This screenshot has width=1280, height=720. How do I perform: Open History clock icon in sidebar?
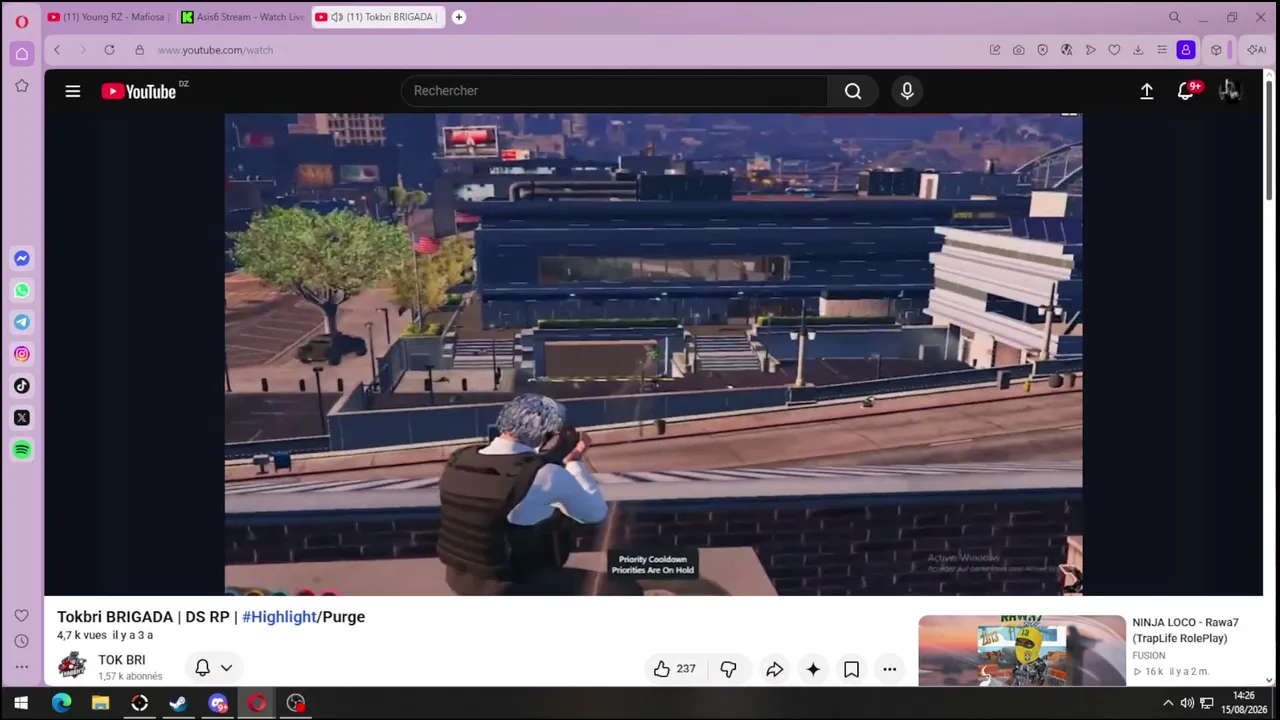[21, 641]
